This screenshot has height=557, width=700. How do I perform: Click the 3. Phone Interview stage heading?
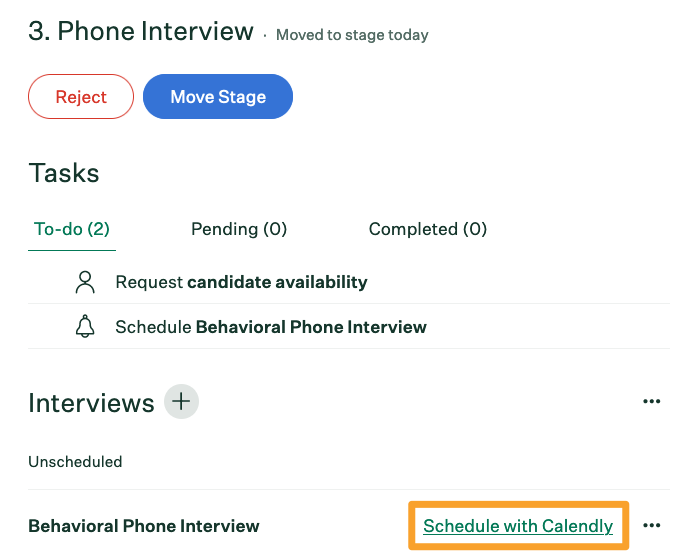pos(141,32)
